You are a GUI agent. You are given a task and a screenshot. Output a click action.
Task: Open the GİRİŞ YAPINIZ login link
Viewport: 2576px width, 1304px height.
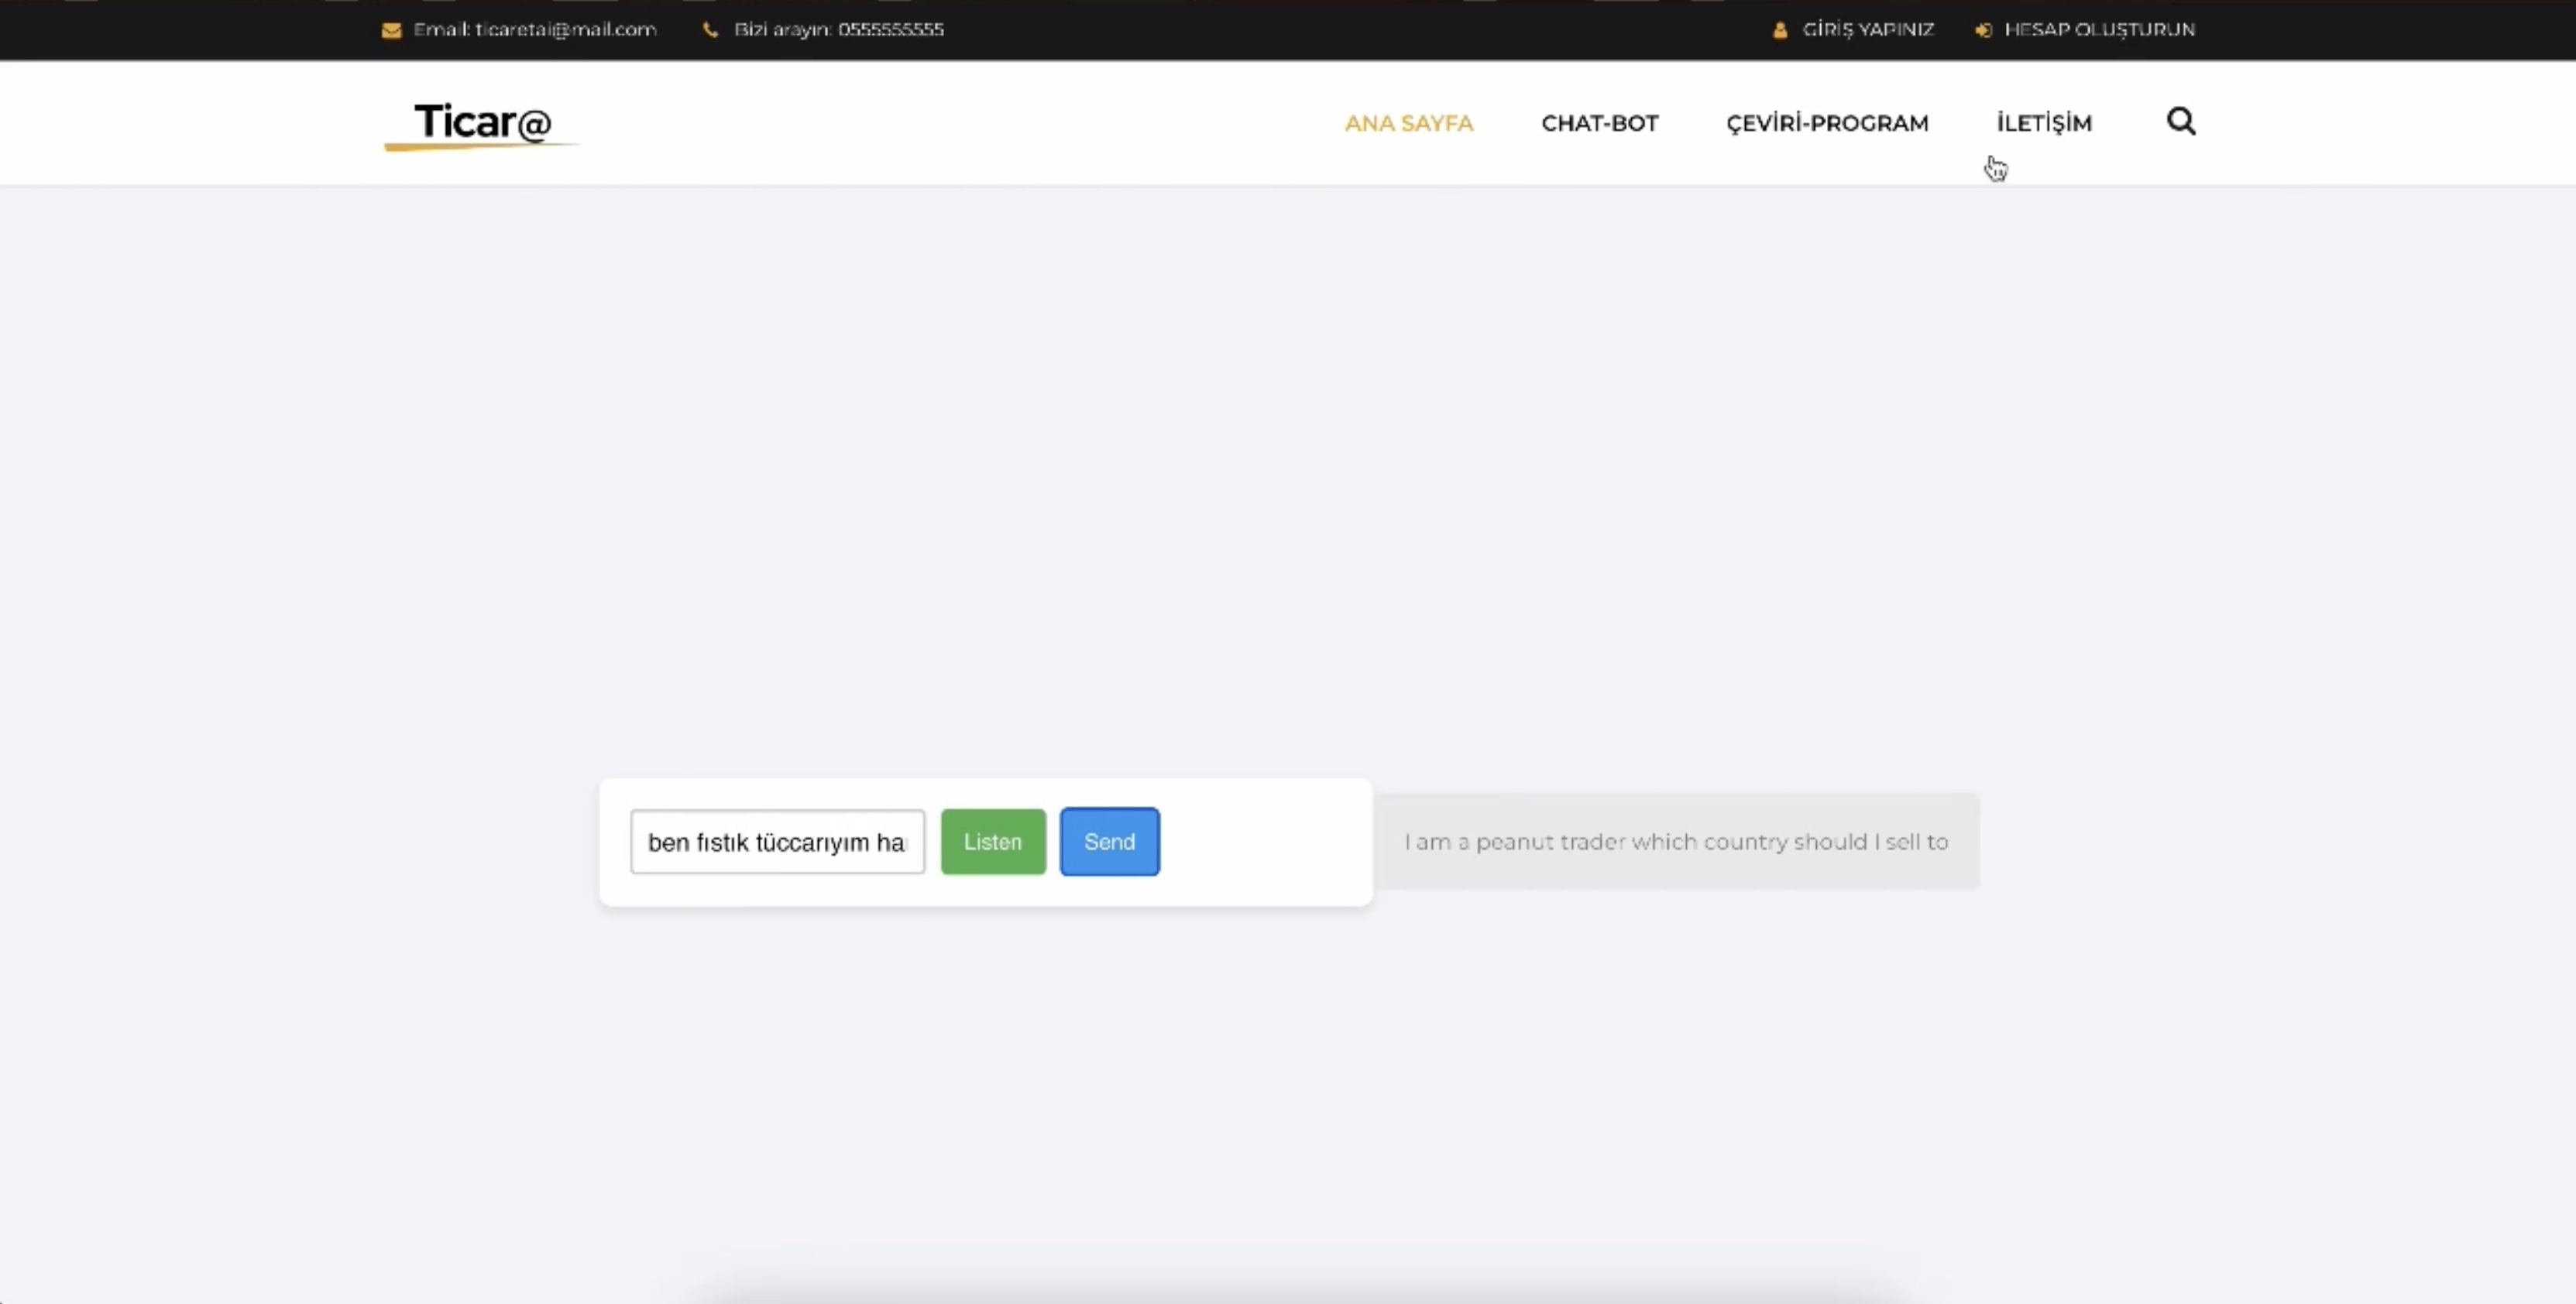click(x=1867, y=29)
